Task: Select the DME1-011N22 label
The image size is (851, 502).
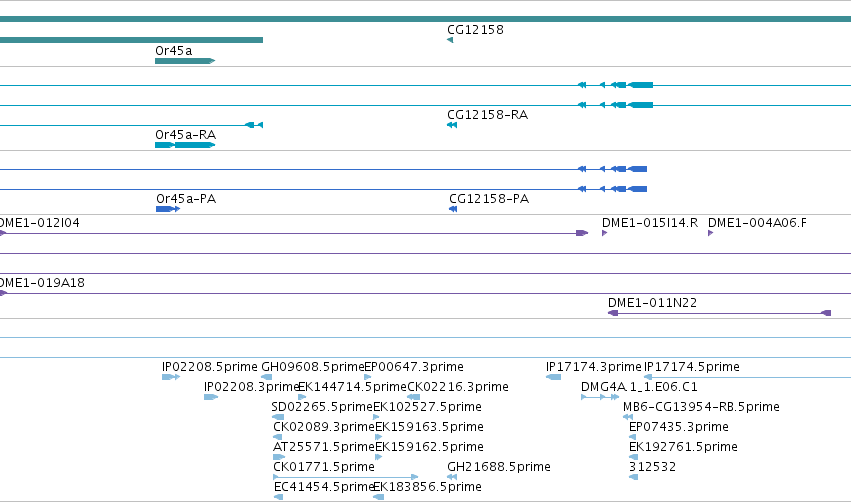Action: coord(652,303)
